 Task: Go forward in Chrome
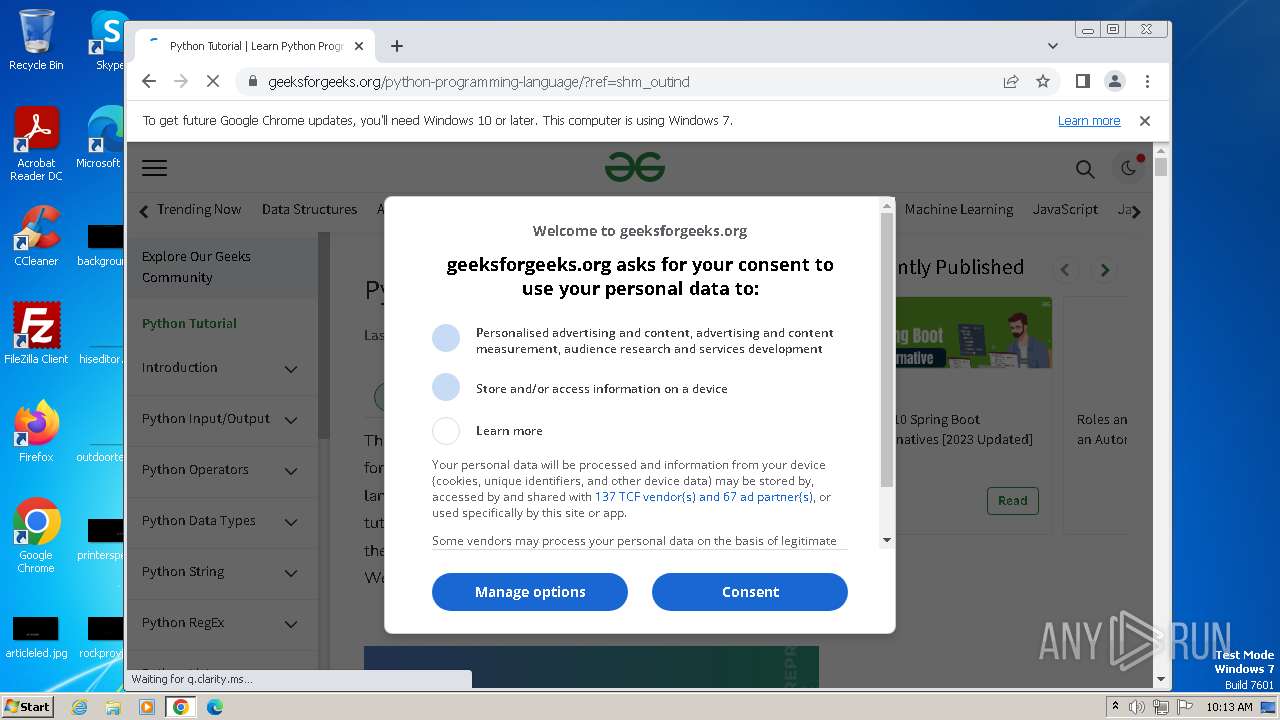click(181, 82)
